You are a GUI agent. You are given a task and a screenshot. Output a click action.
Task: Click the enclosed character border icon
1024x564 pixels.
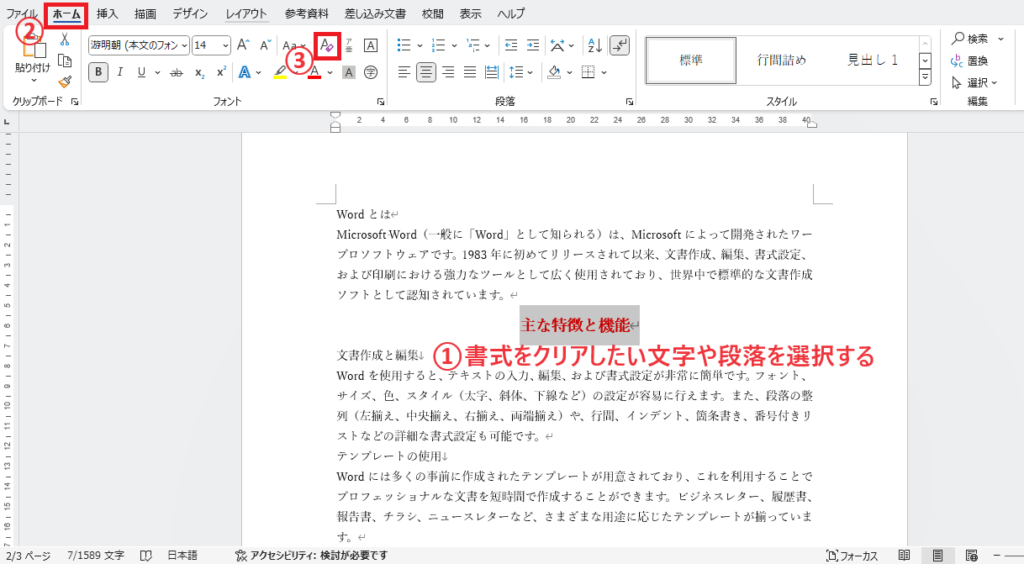(370, 45)
